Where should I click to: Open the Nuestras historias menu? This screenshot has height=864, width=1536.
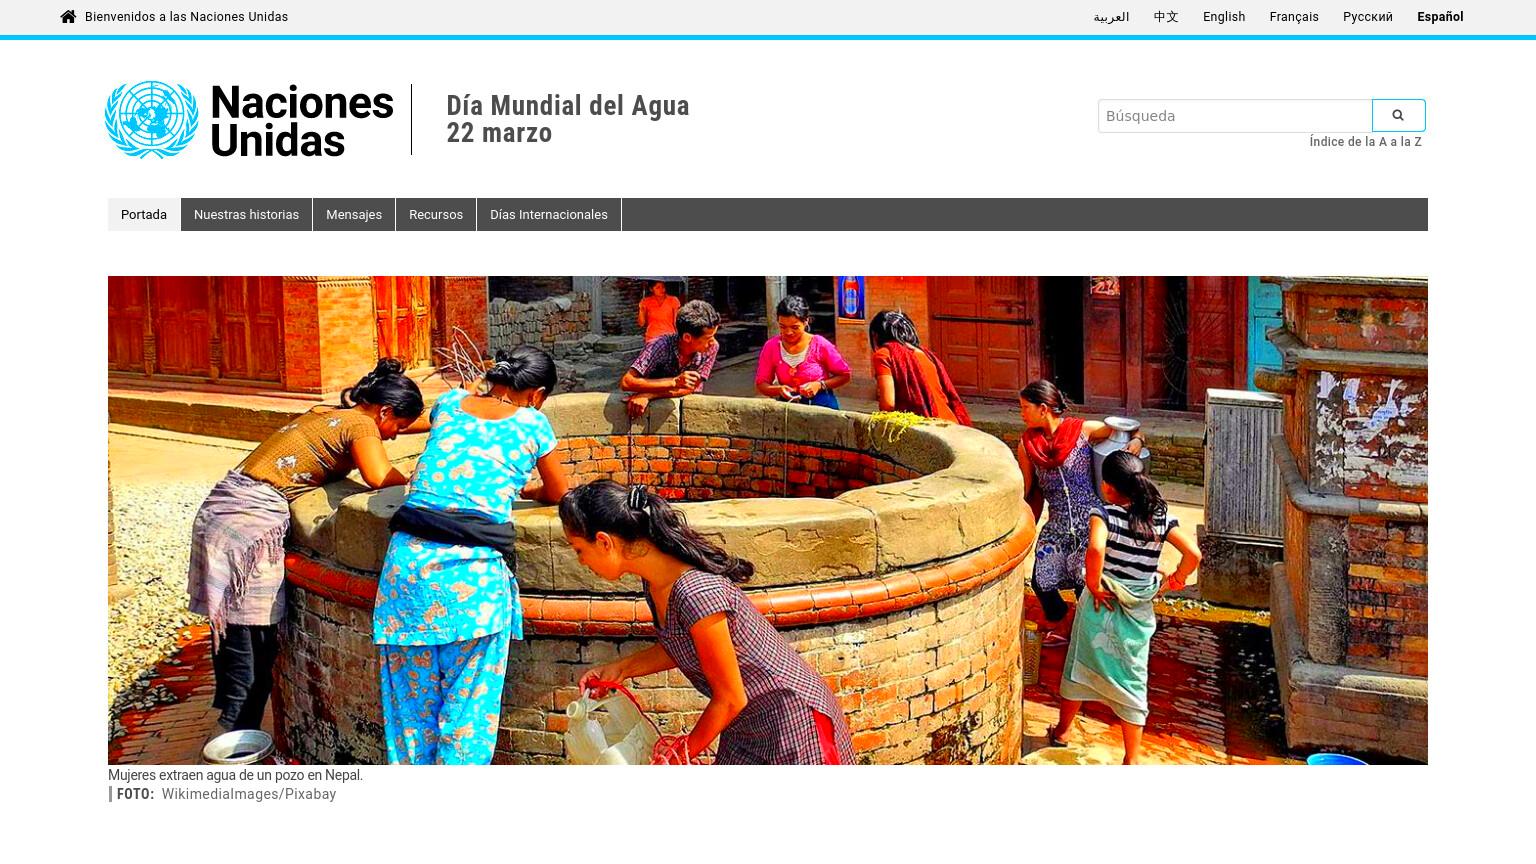tap(246, 215)
